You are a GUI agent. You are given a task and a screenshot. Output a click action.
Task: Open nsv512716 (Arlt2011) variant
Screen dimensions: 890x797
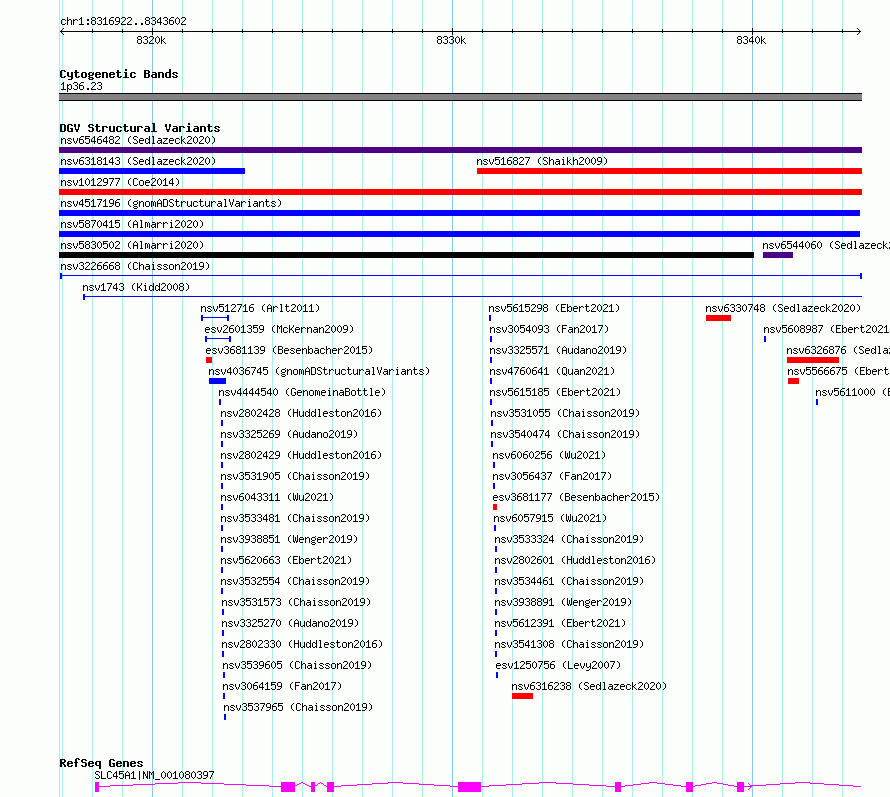260,308
